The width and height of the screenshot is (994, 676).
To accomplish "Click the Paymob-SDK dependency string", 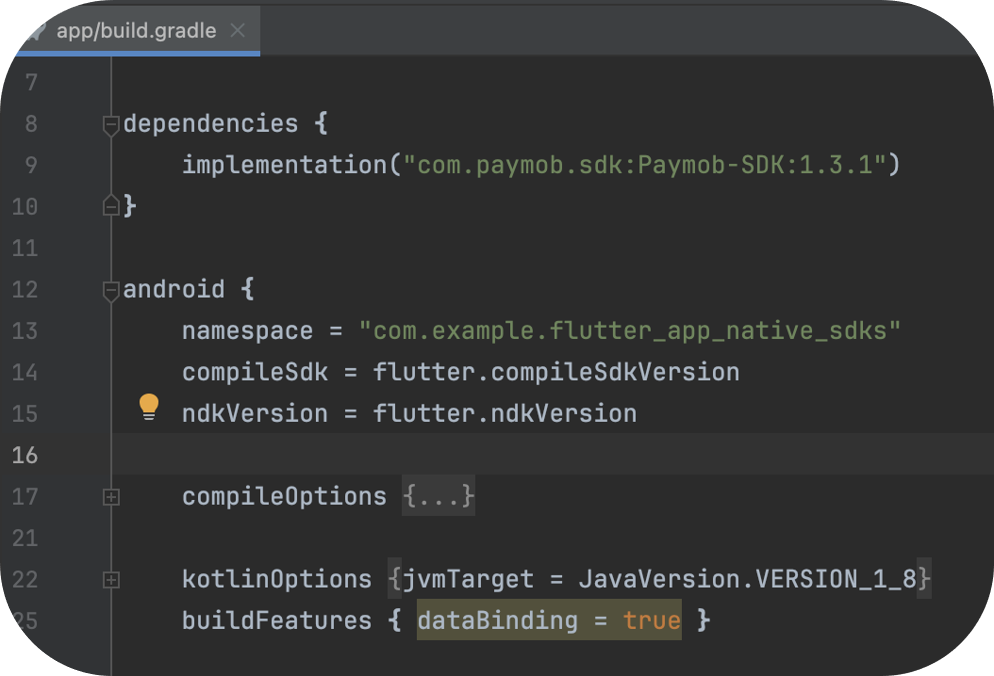I will click(644, 165).
